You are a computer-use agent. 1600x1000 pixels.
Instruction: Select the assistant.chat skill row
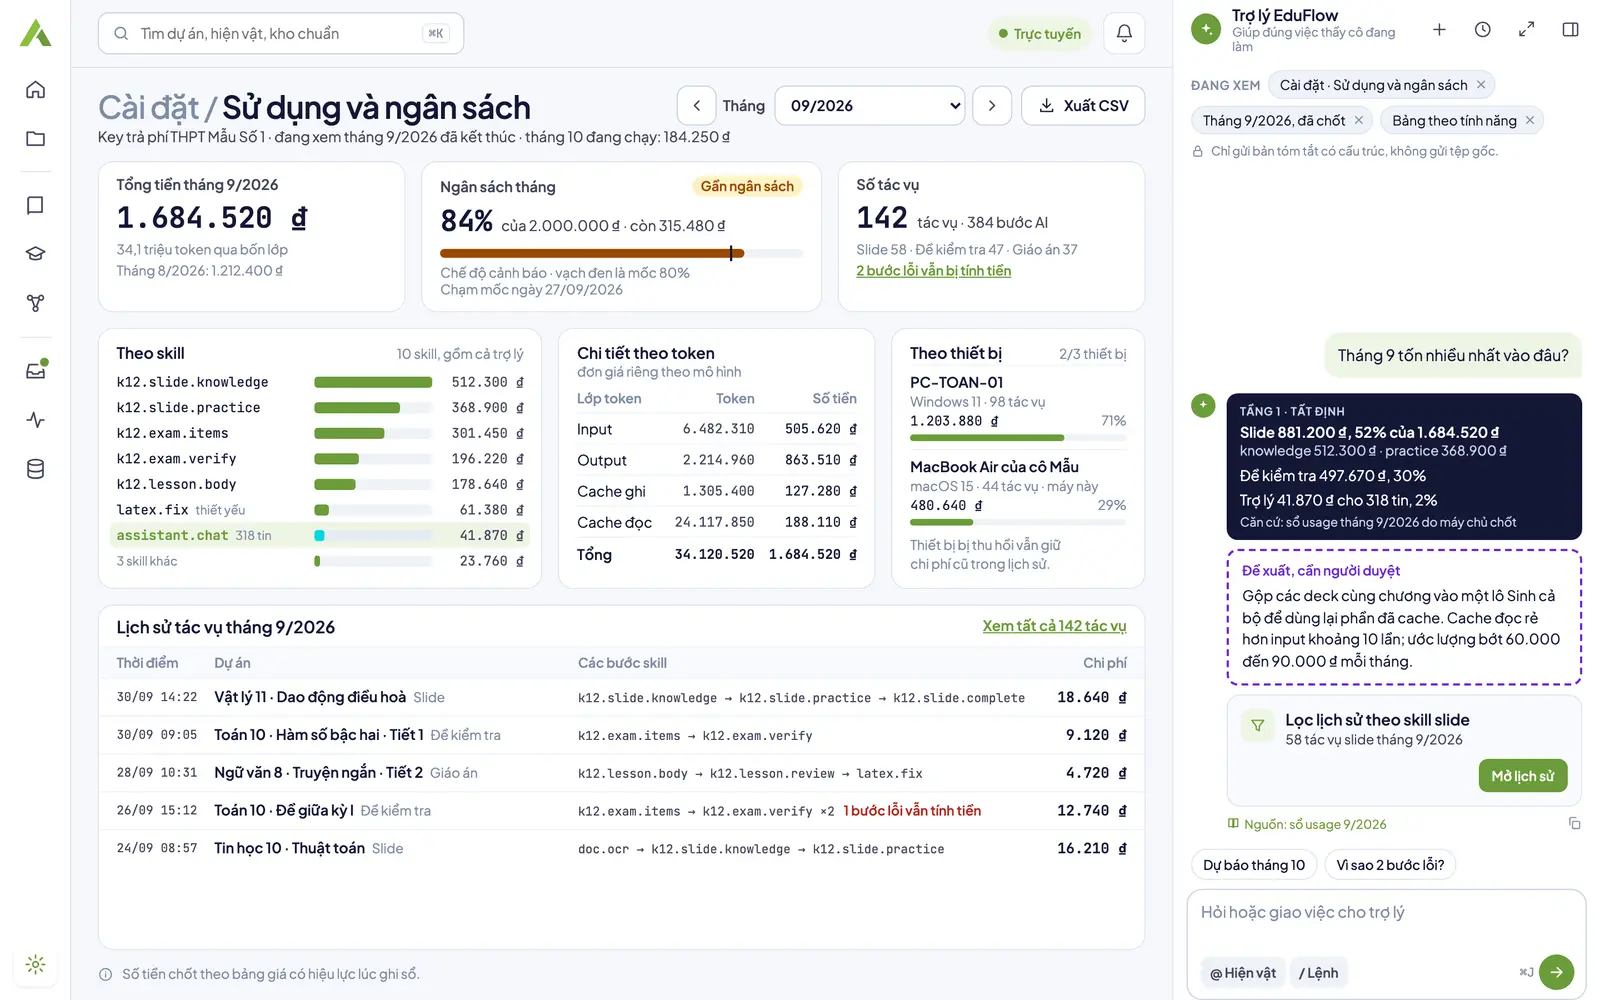pyautogui.click(x=320, y=535)
